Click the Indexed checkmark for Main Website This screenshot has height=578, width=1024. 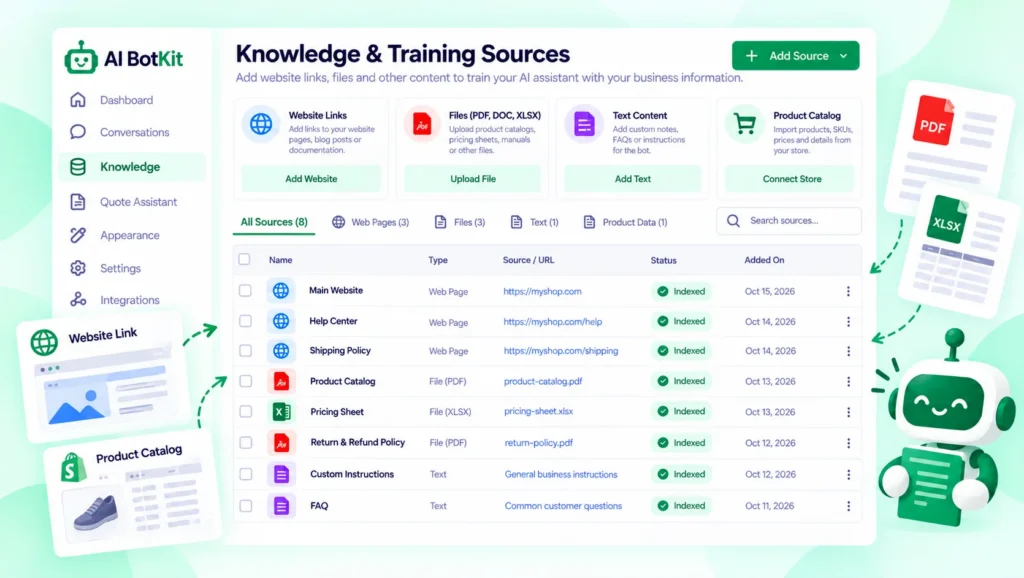(x=663, y=291)
